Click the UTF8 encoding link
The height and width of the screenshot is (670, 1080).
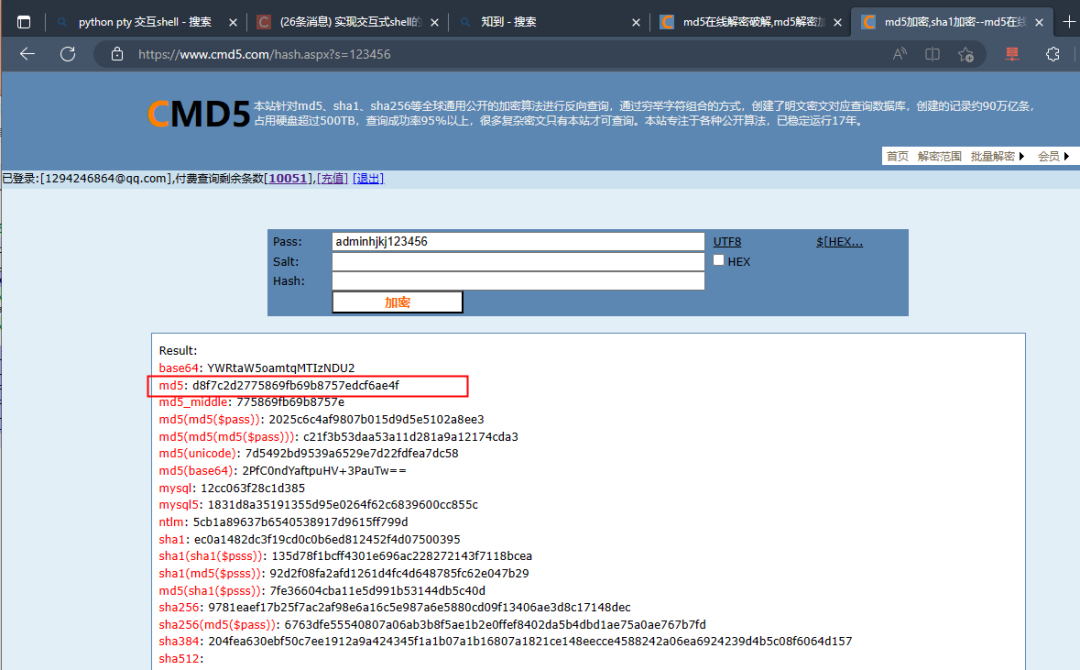tap(727, 242)
